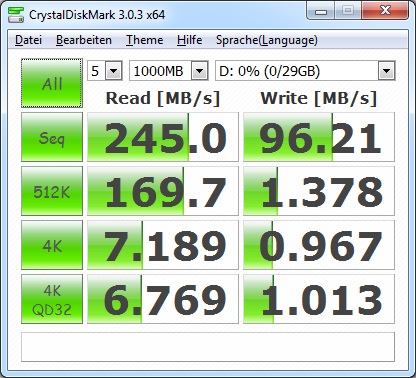This screenshot has width=416, height=378.
Task: Start the 4K benchmark test
Action: pos(52,245)
